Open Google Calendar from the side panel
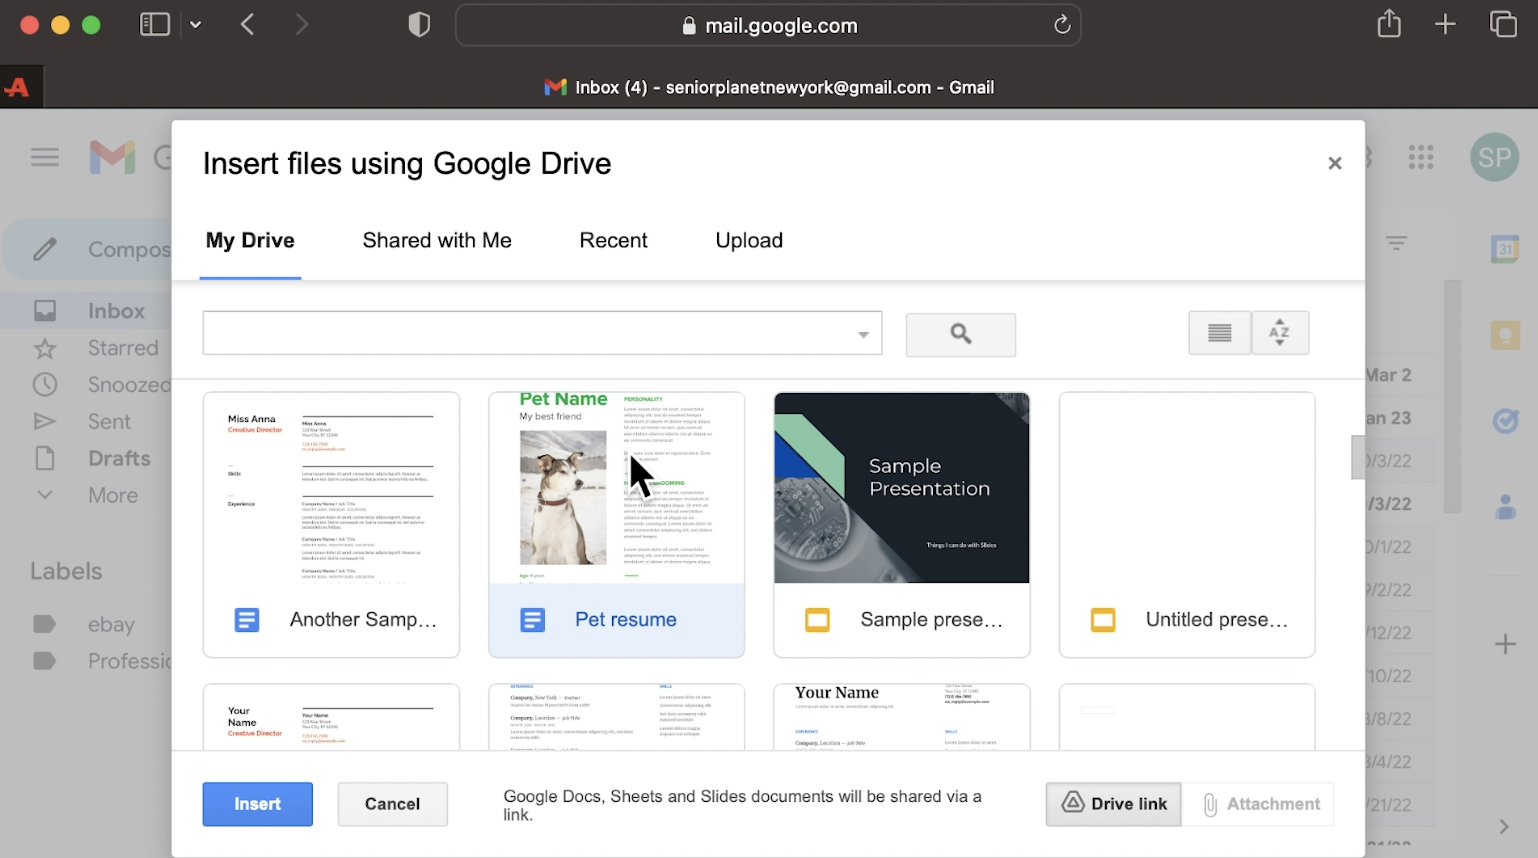The image size is (1538, 858). [x=1505, y=248]
